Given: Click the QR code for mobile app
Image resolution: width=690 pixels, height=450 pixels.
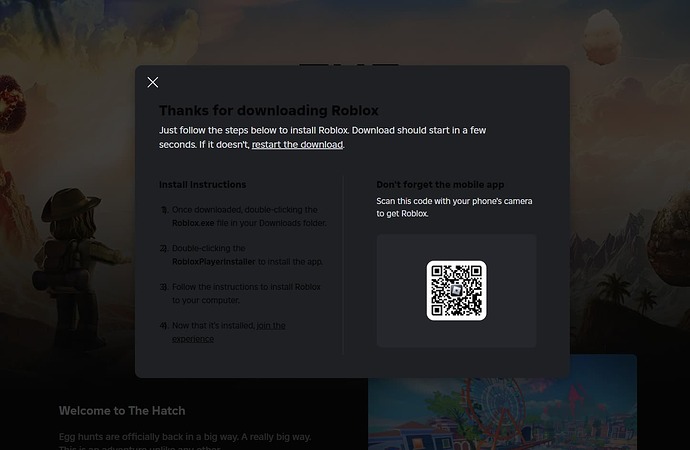Looking at the screenshot, I should point(456,290).
